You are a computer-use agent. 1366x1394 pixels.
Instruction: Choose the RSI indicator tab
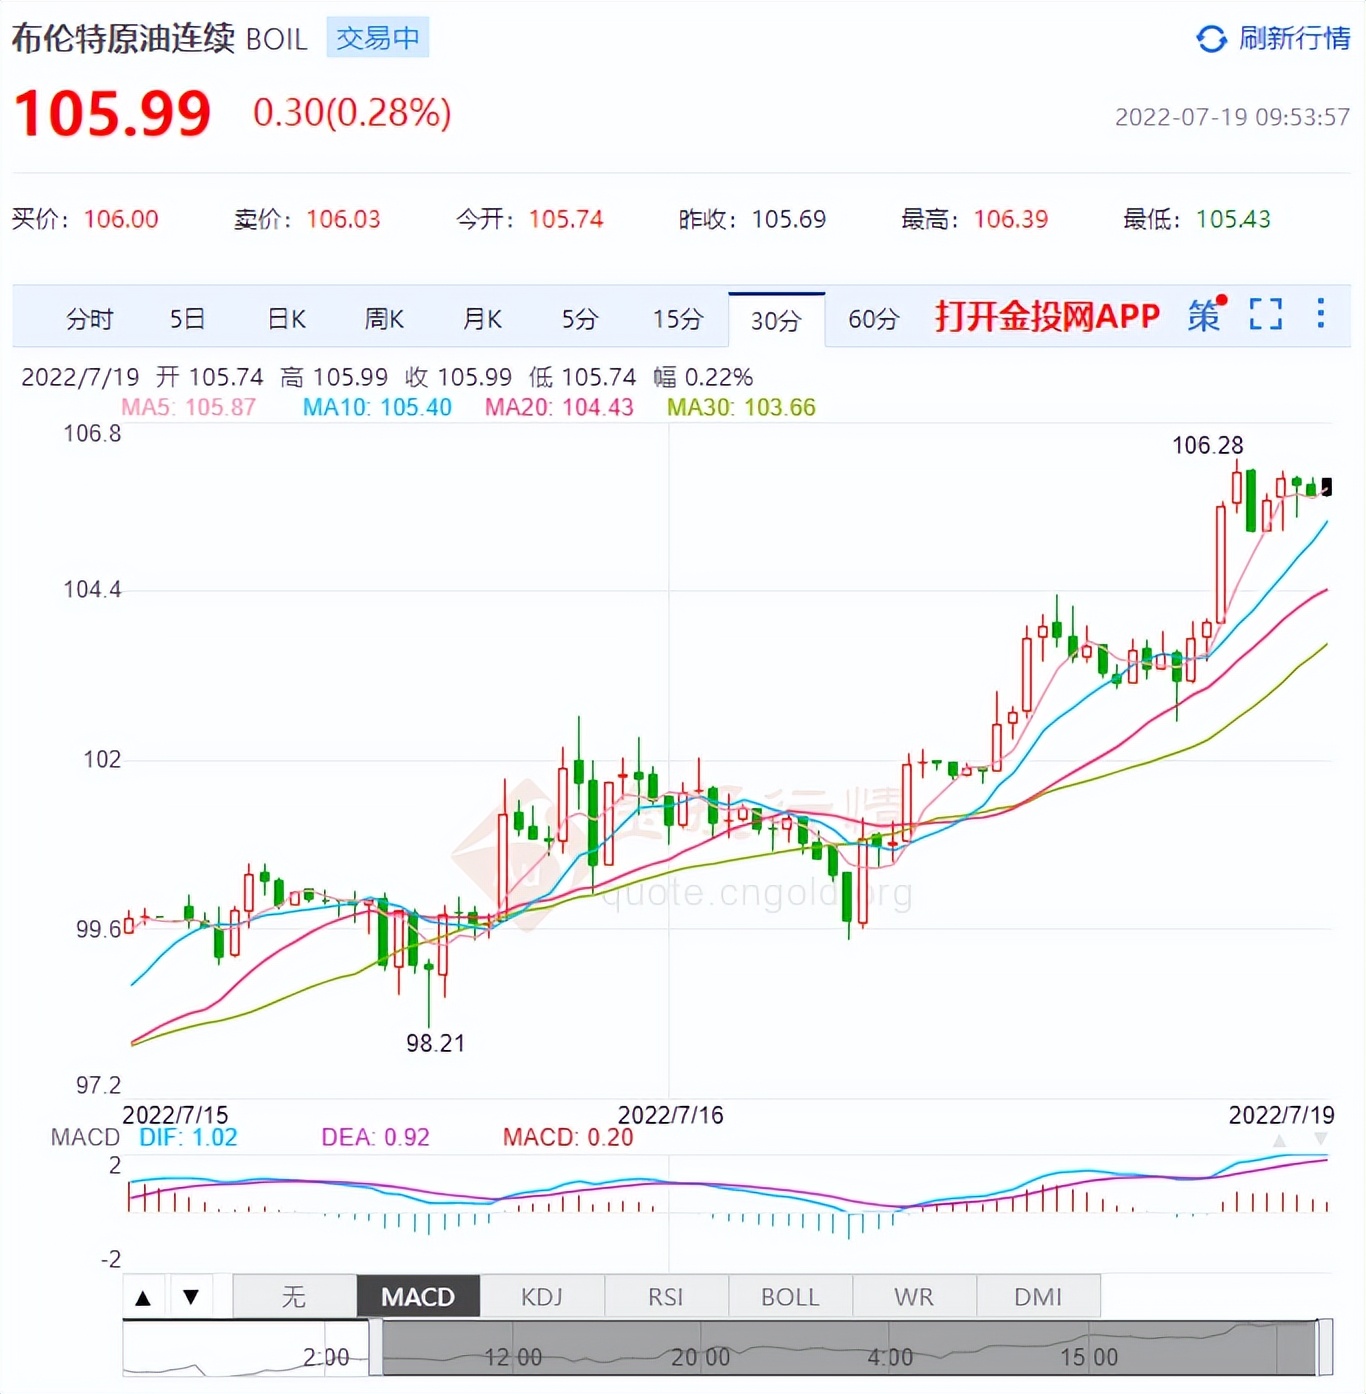tap(666, 1297)
